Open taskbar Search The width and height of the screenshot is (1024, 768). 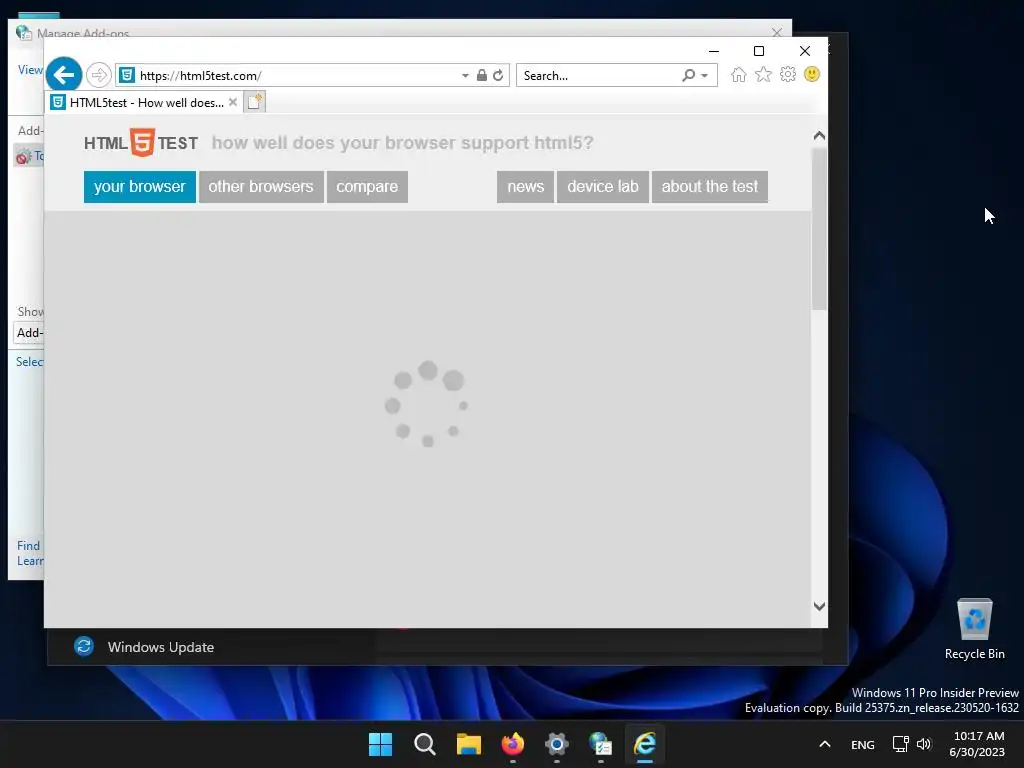(x=424, y=744)
